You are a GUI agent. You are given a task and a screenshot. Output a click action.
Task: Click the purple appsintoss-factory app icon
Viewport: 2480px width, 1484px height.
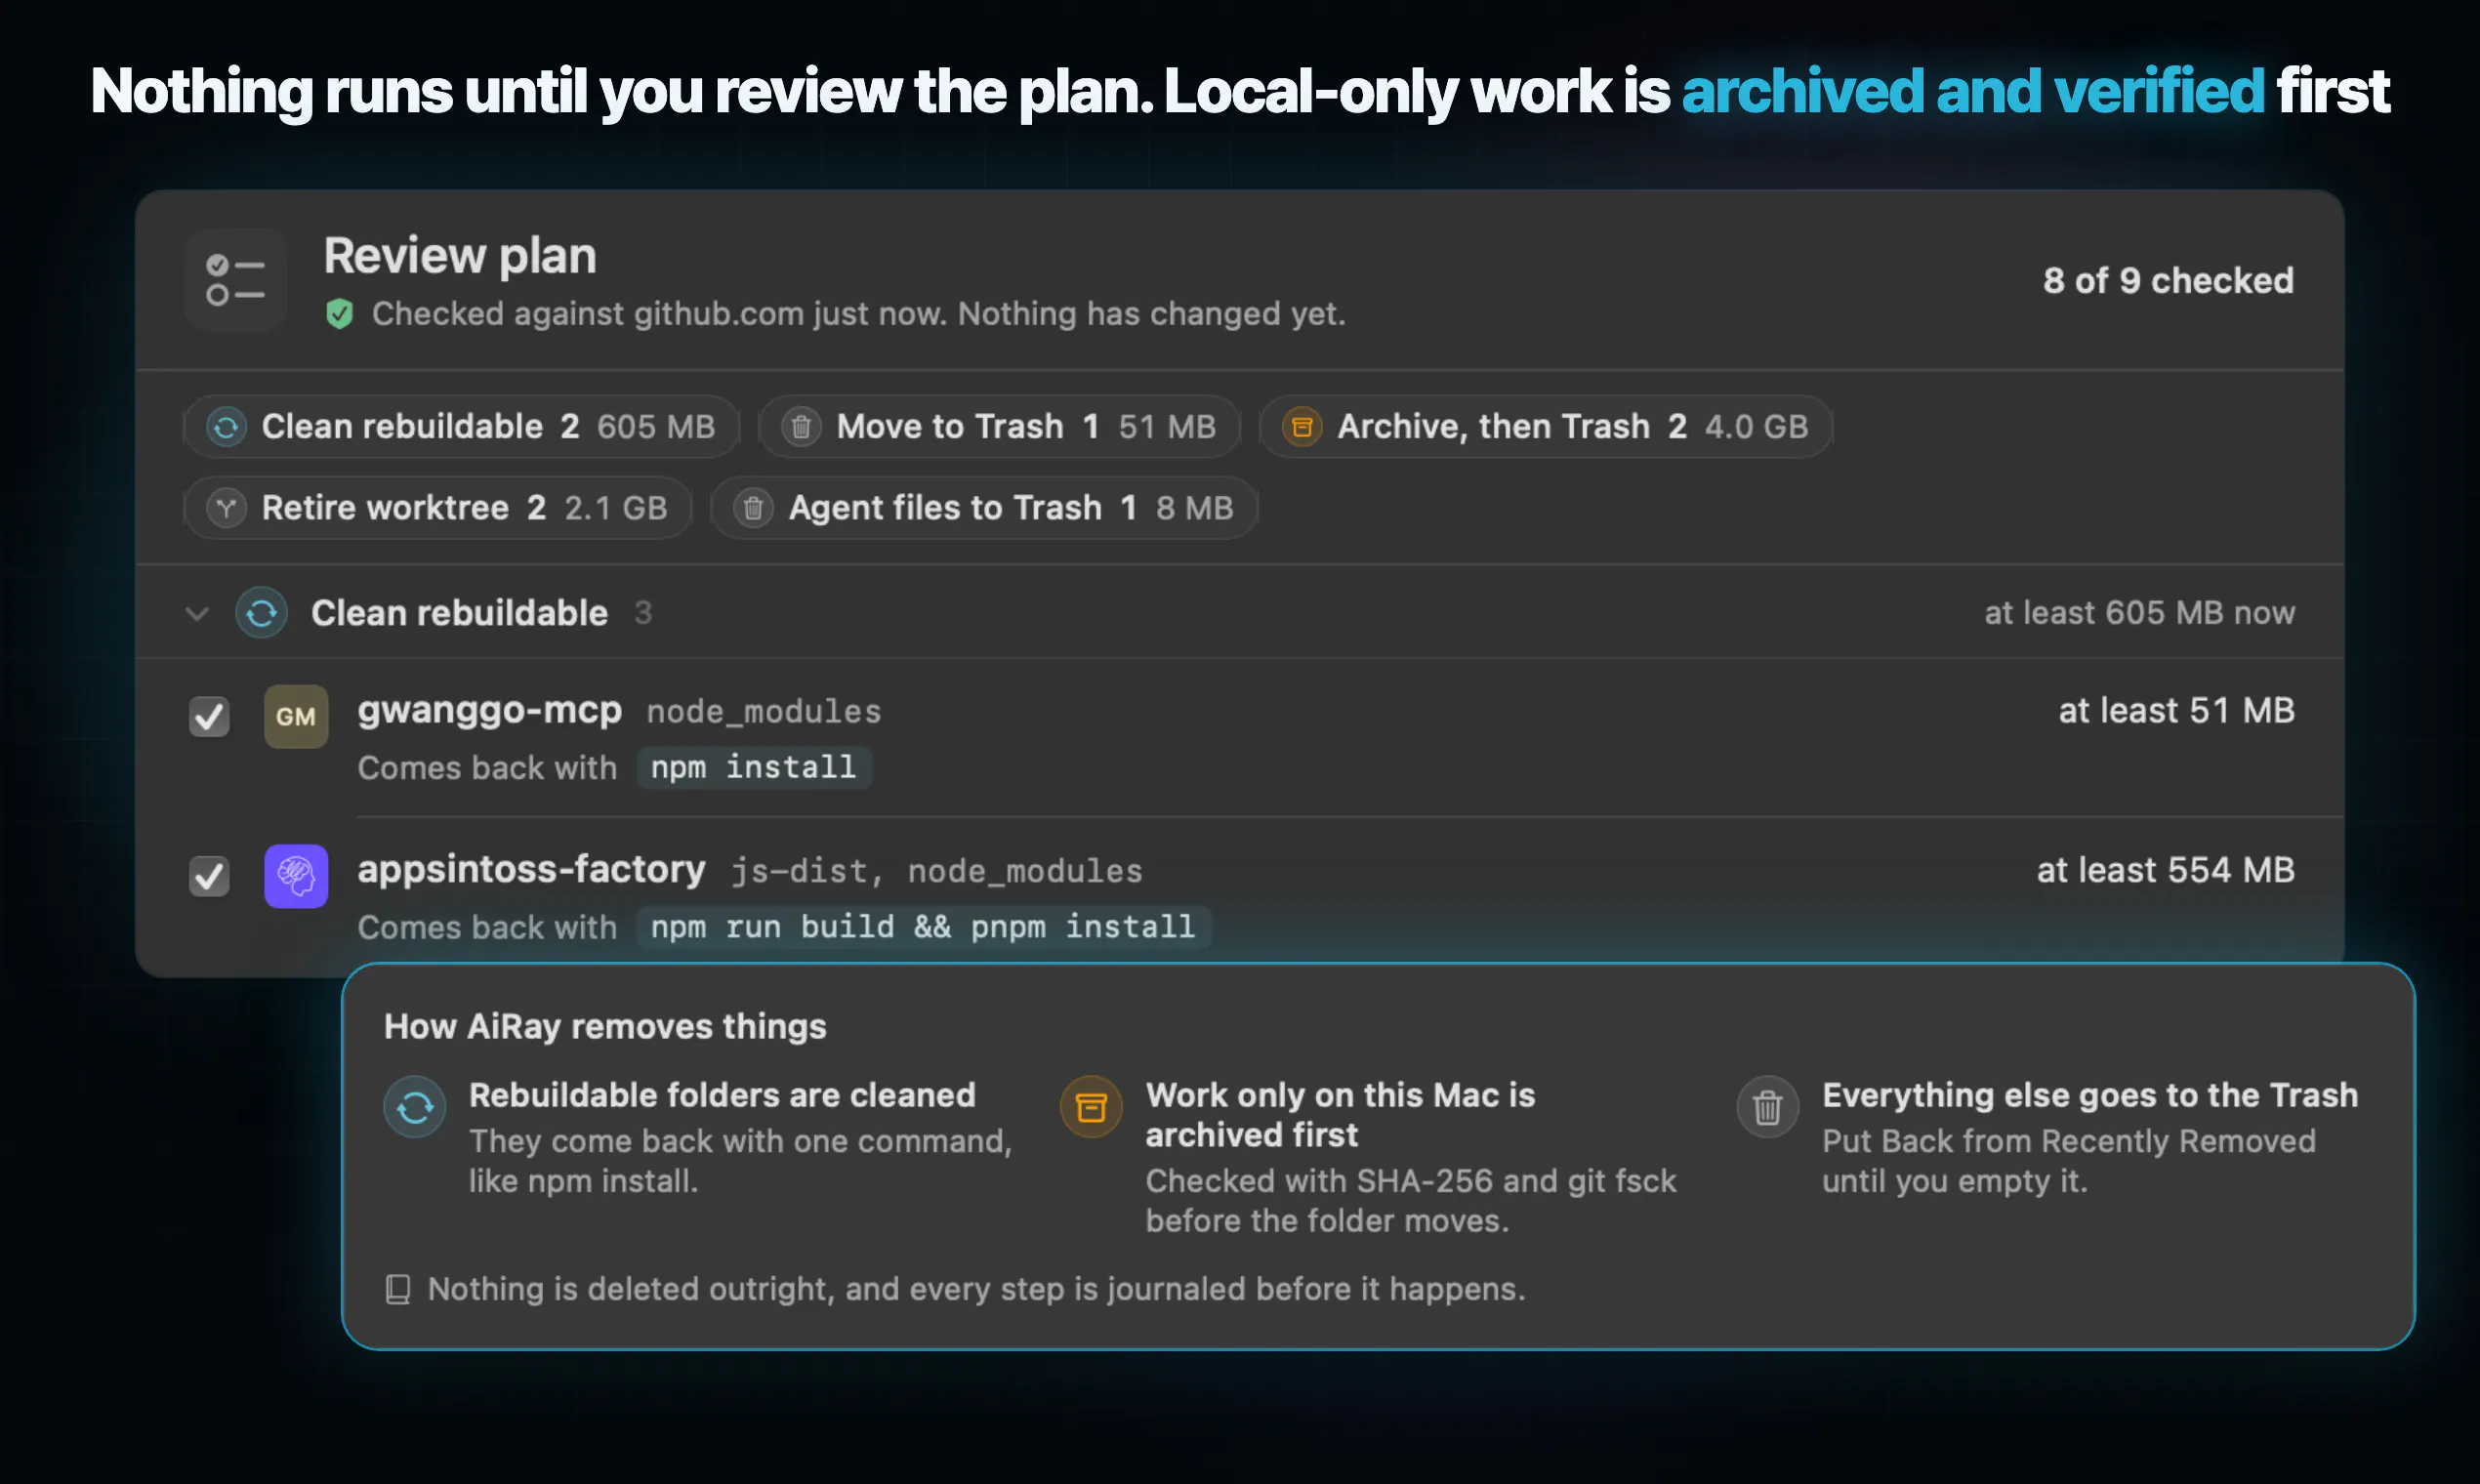click(296, 876)
